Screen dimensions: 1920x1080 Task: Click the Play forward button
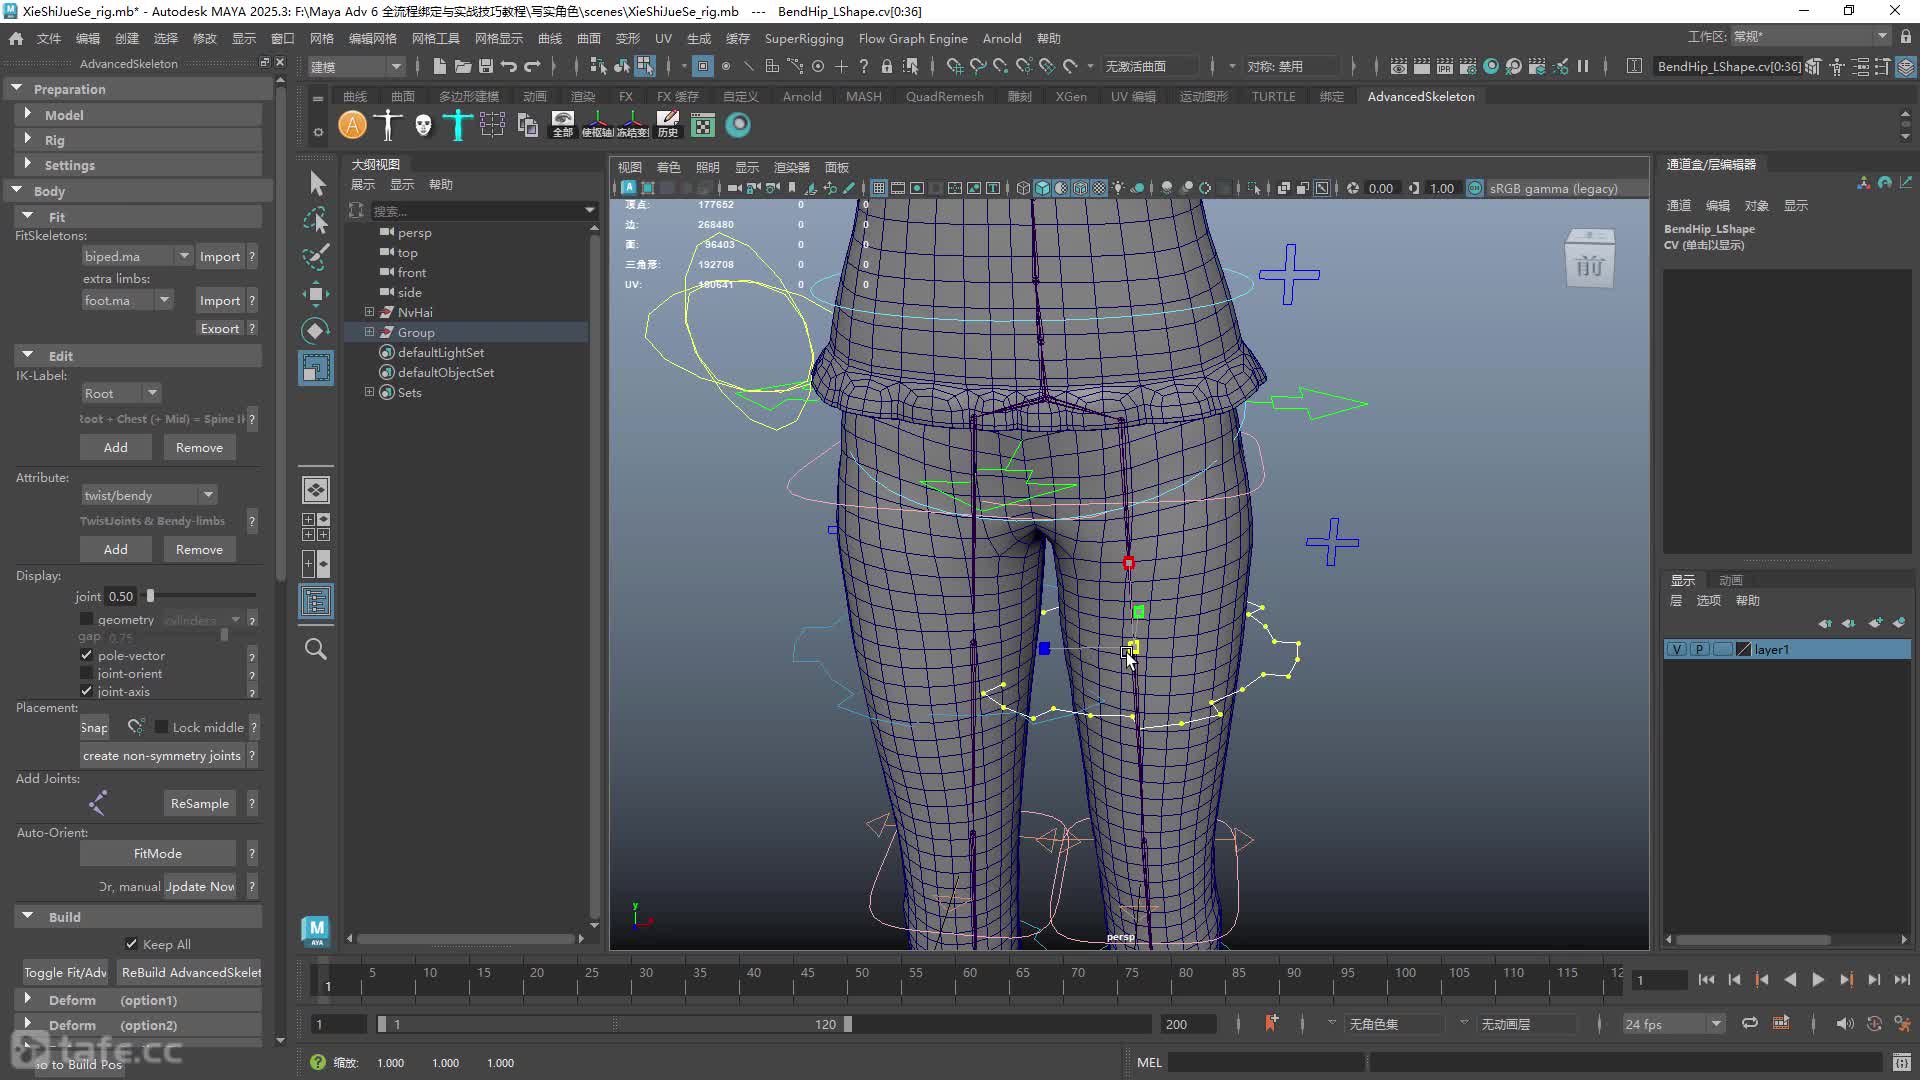click(x=1818, y=980)
